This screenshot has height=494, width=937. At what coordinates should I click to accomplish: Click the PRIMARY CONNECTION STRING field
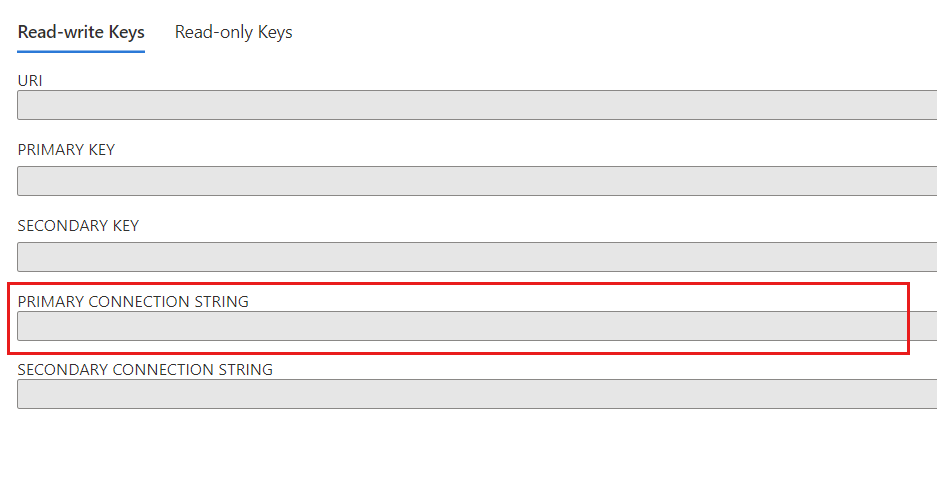477,326
